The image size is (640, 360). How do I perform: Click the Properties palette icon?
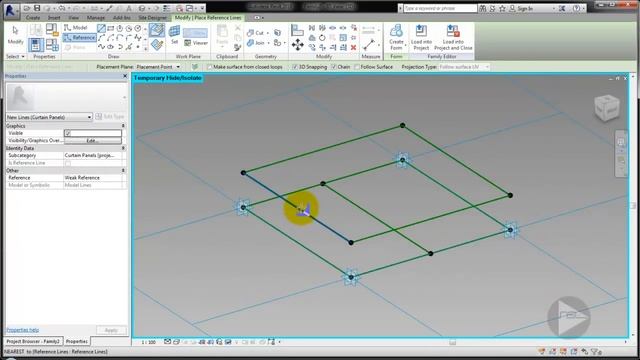(x=36, y=44)
